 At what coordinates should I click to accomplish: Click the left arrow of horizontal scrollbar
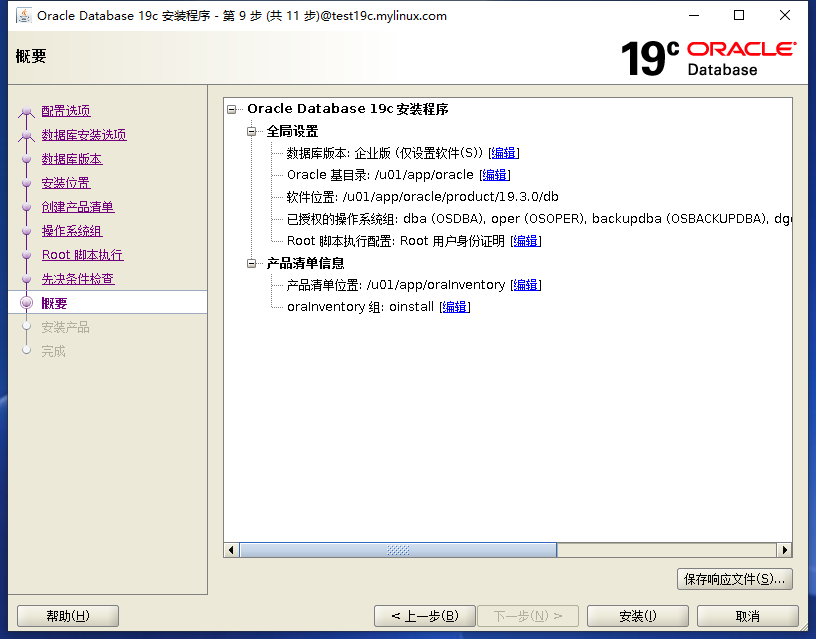[x=232, y=549]
